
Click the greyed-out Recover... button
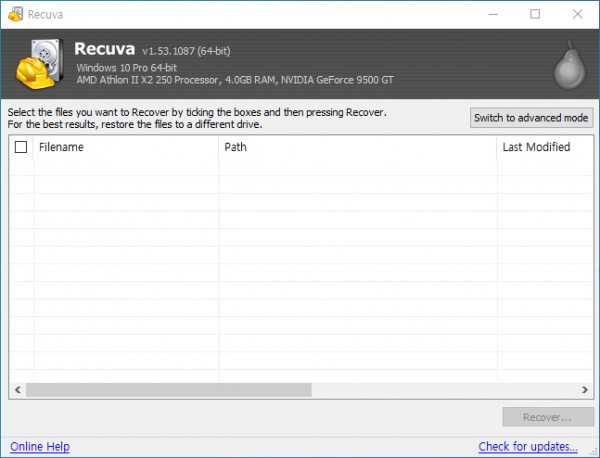[548, 417]
